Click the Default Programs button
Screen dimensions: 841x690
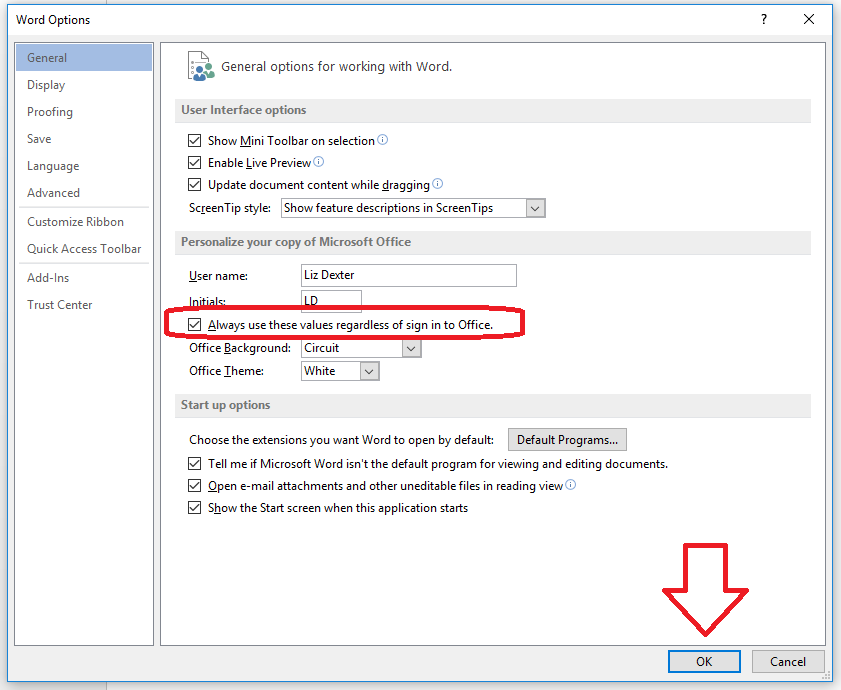point(567,440)
